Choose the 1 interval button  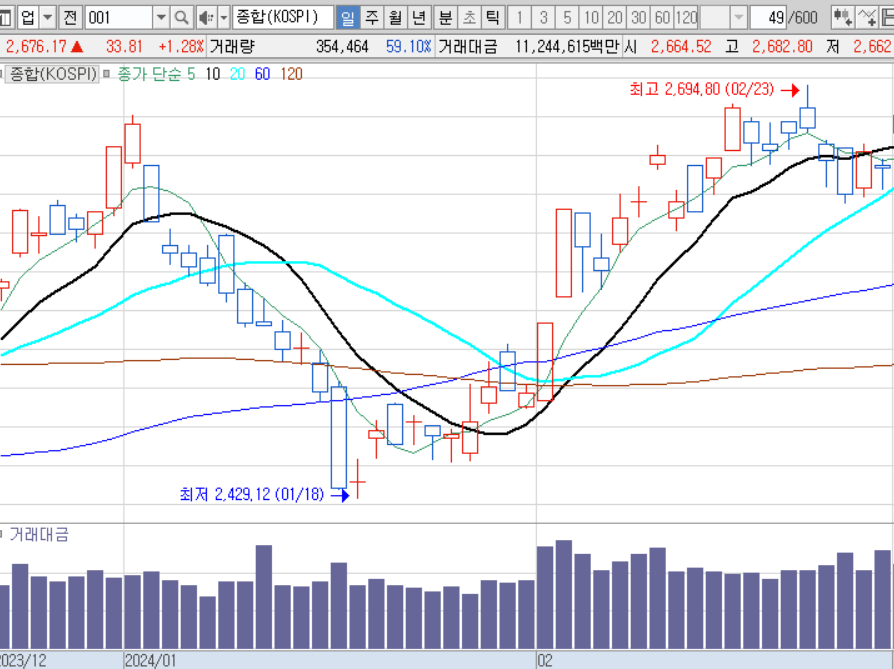(519, 18)
